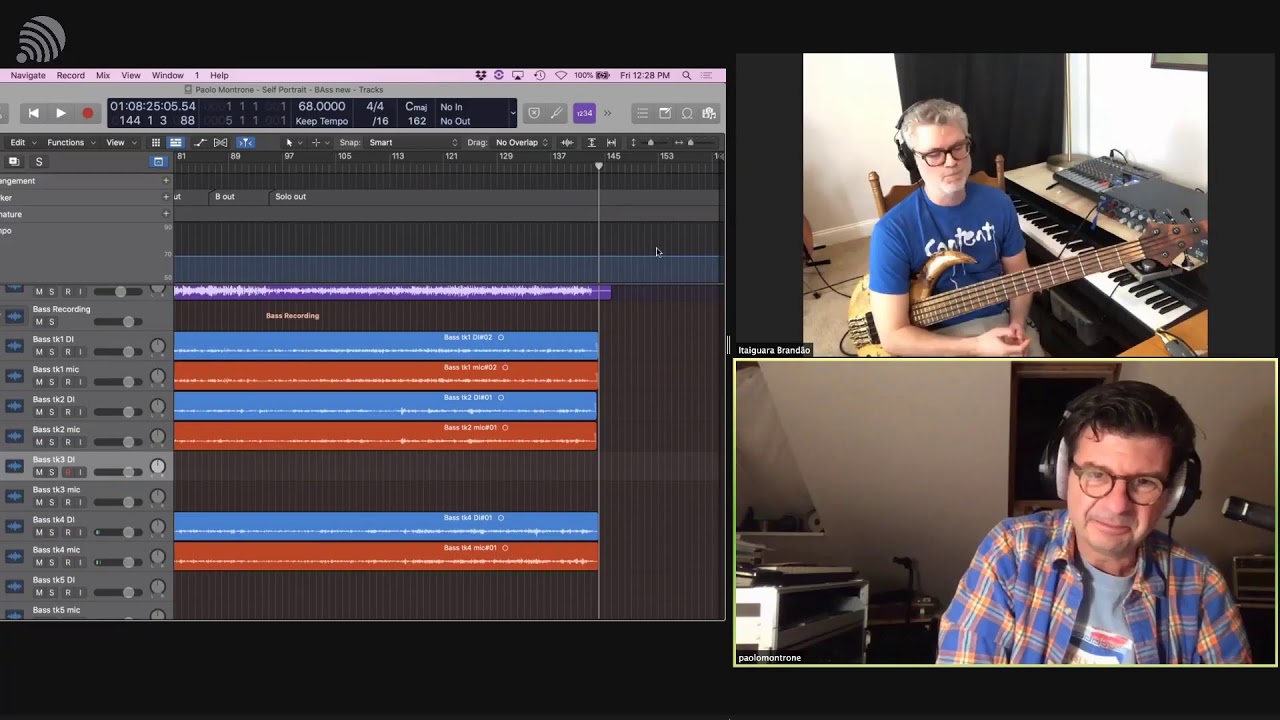Click the add track duplicate icon above track list
The width and height of the screenshot is (1280, 720).
(x=14, y=161)
